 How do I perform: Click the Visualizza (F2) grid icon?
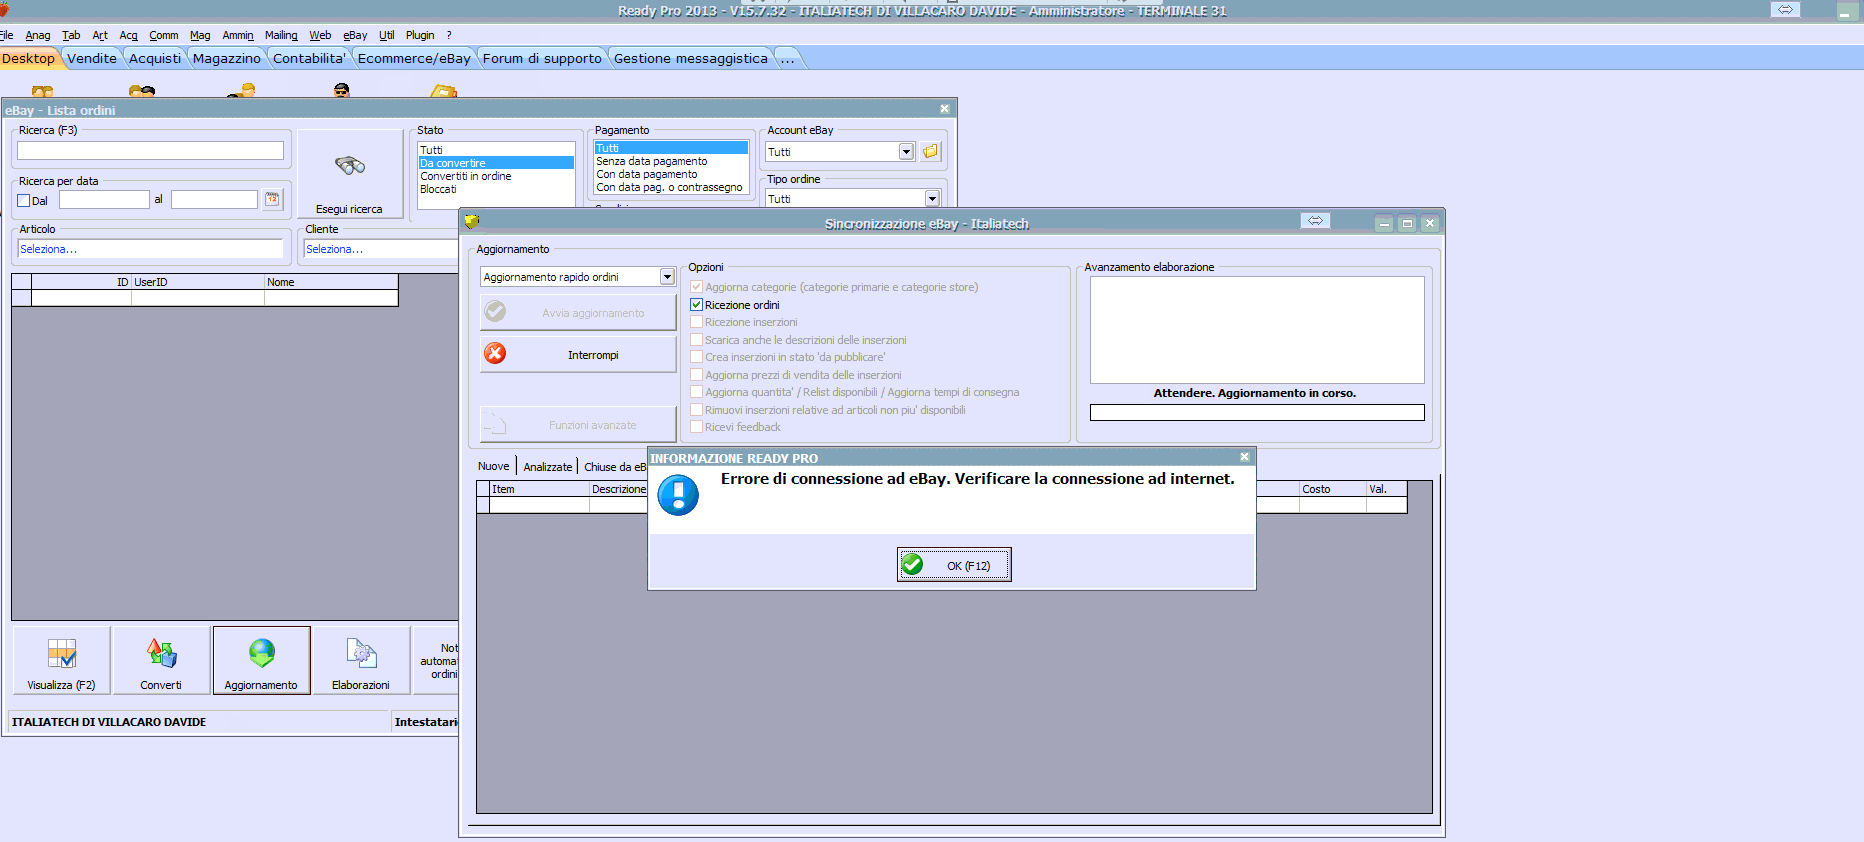tap(61, 654)
